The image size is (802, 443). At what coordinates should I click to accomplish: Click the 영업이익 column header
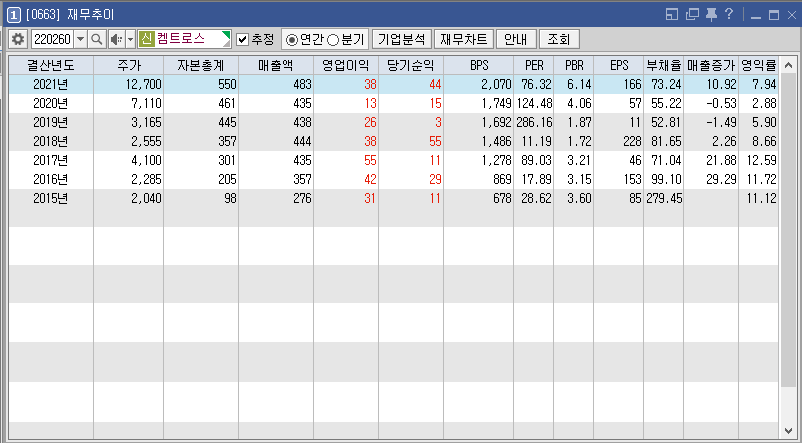[x=346, y=65]
